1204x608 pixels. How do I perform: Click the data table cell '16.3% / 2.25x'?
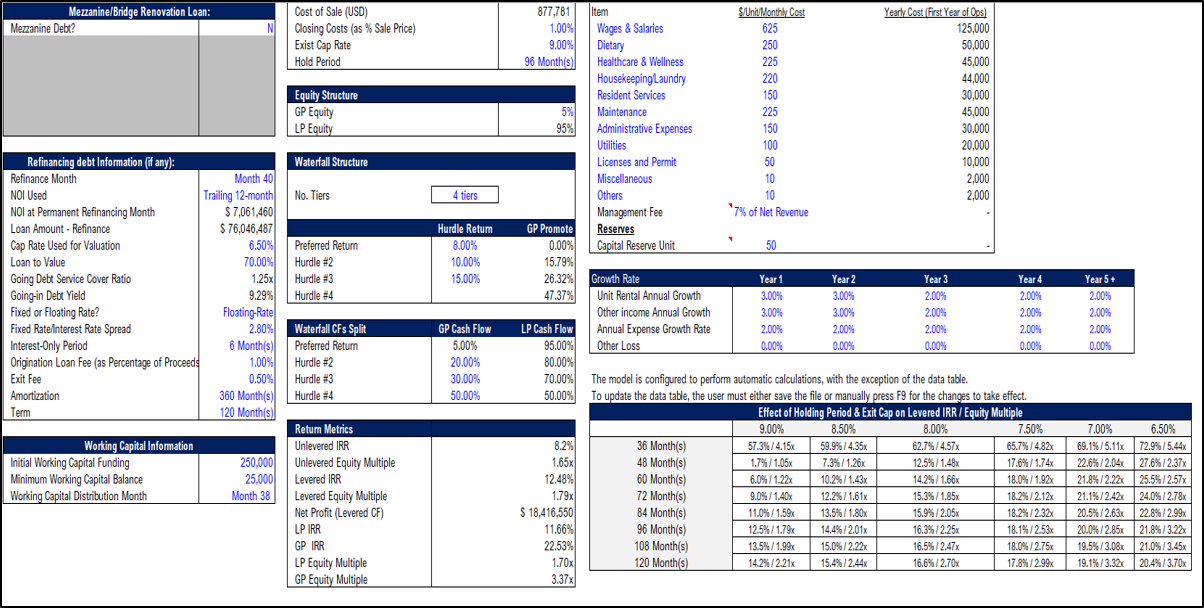point(936,529)
